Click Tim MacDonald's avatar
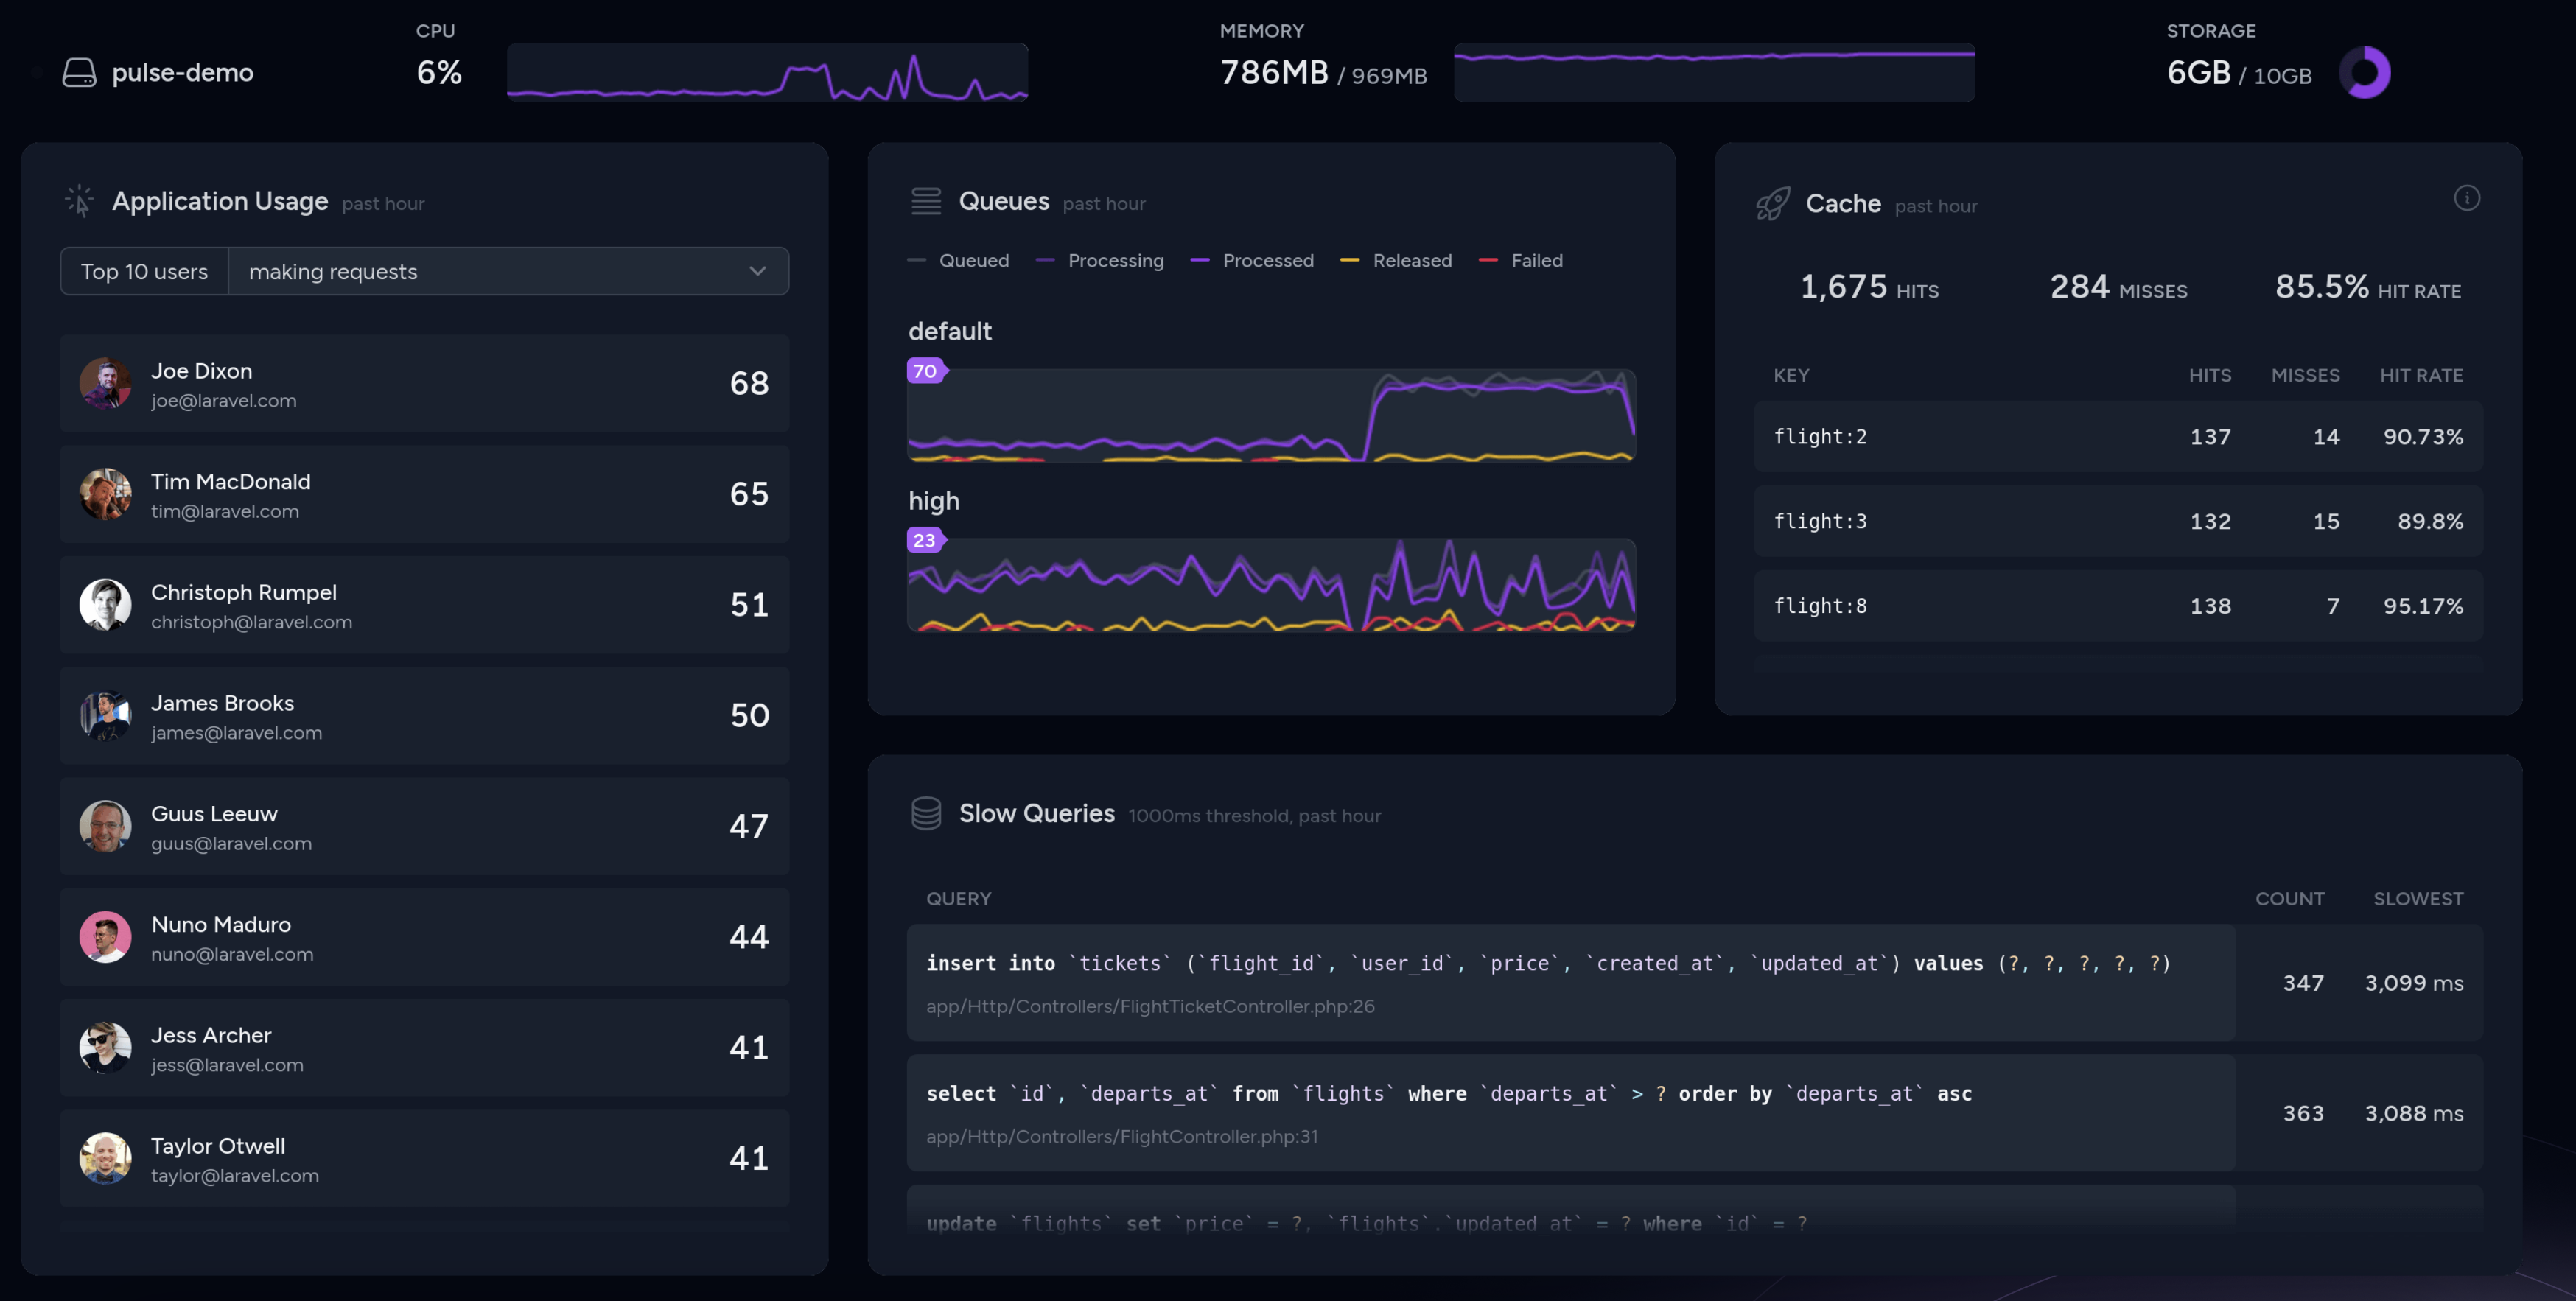Image resolution: width=2576 pixels, height=1301 pixels. pos(105,494)
